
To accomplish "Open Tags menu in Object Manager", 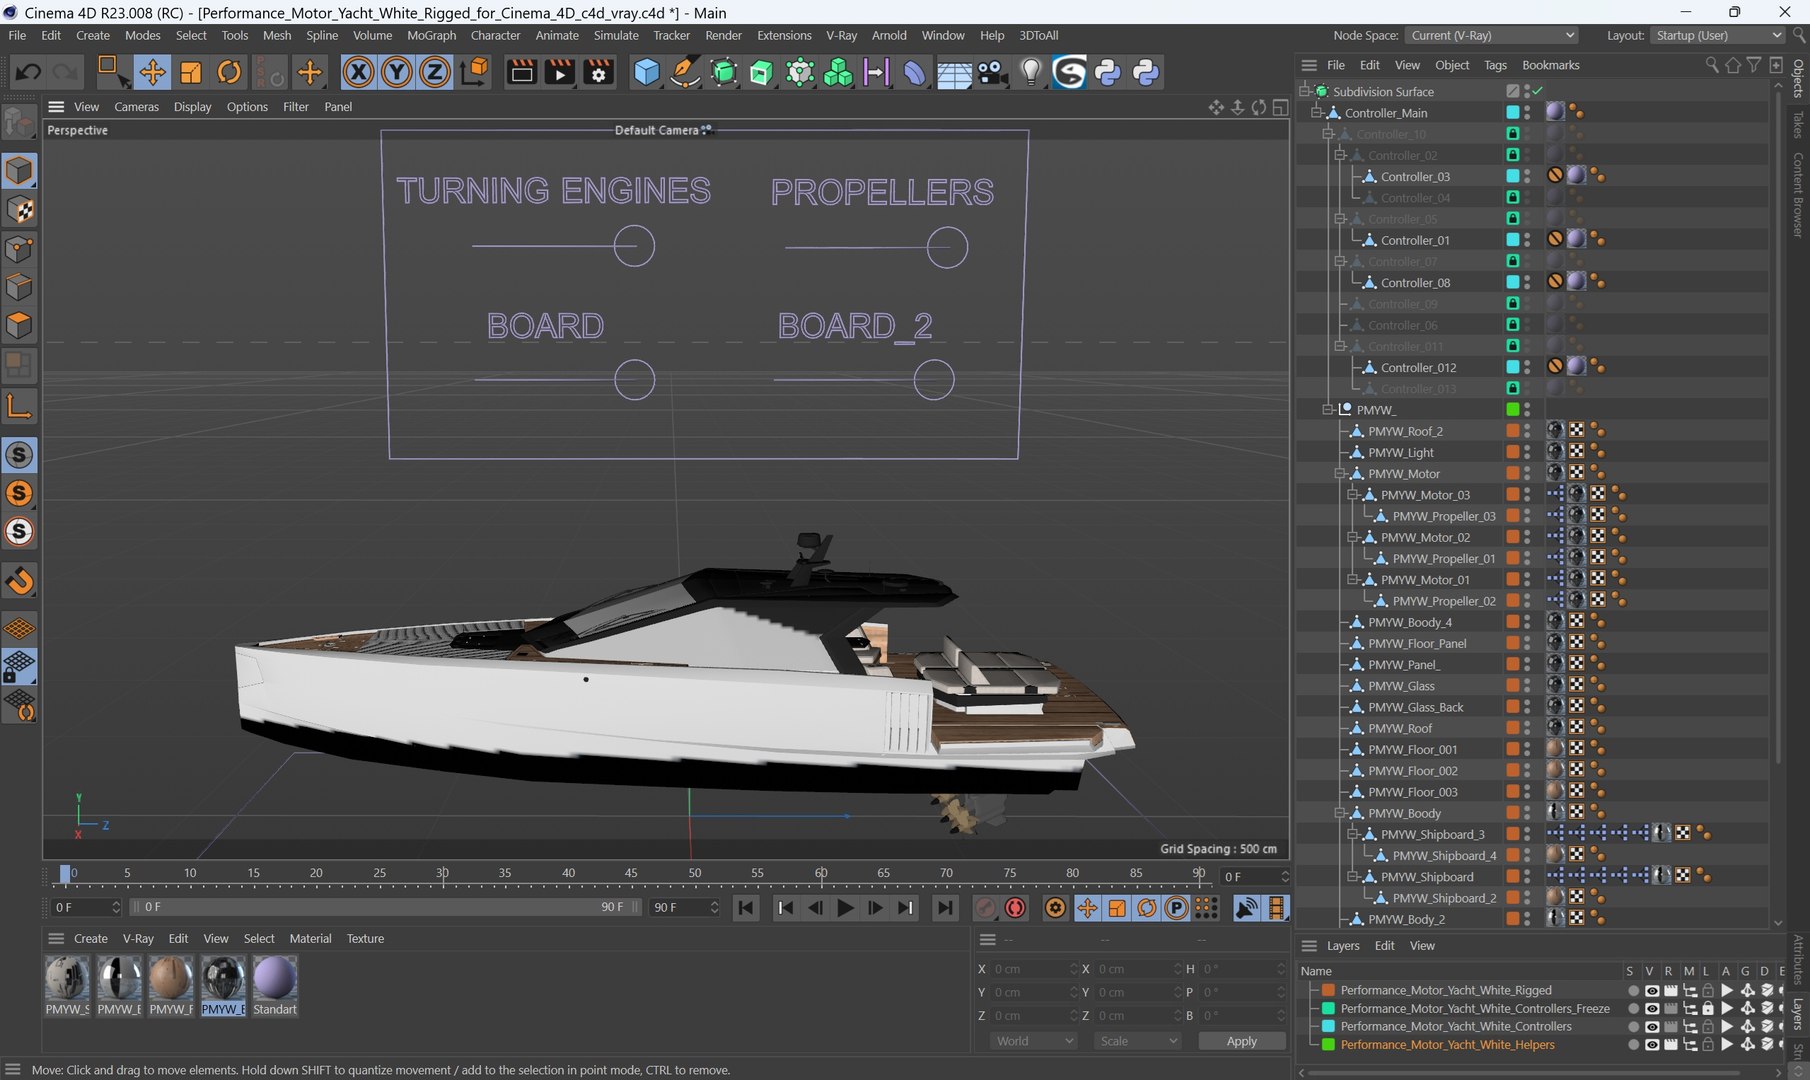I will click(x=1495, y=65).
